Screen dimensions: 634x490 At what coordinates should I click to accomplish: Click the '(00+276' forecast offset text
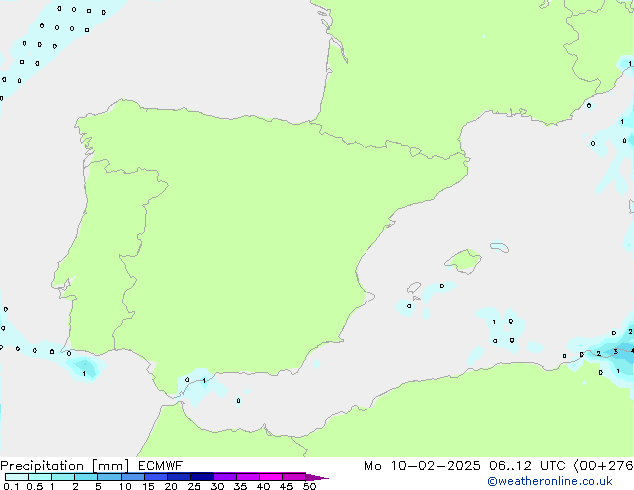click(x=603, y=466)
